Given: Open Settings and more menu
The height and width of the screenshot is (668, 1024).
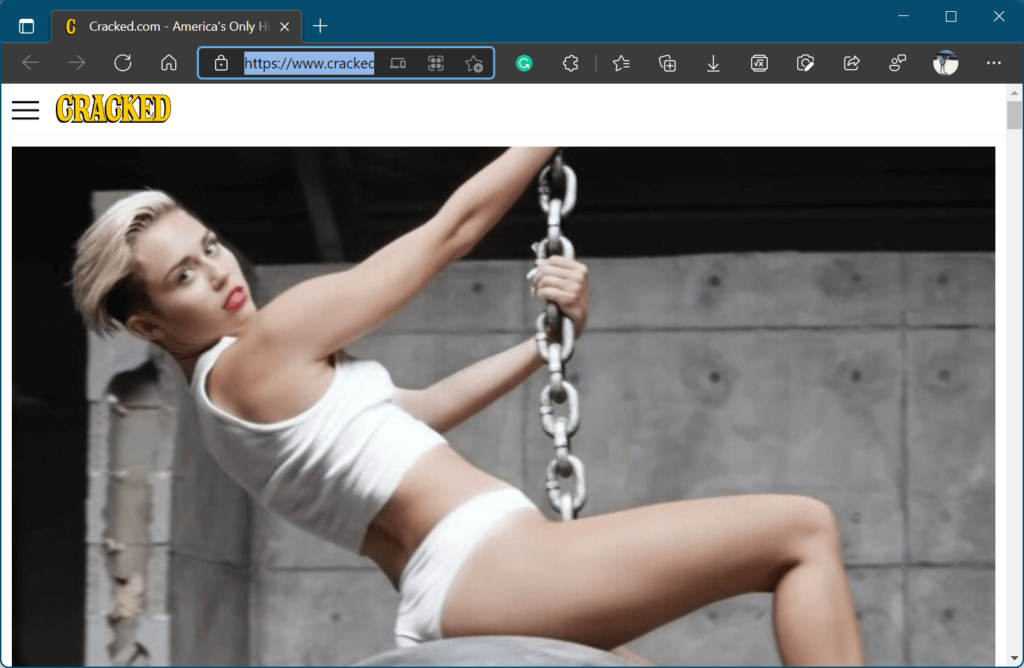Looking at the screenshot, I should pyautogui.click(x=993, y=63).
